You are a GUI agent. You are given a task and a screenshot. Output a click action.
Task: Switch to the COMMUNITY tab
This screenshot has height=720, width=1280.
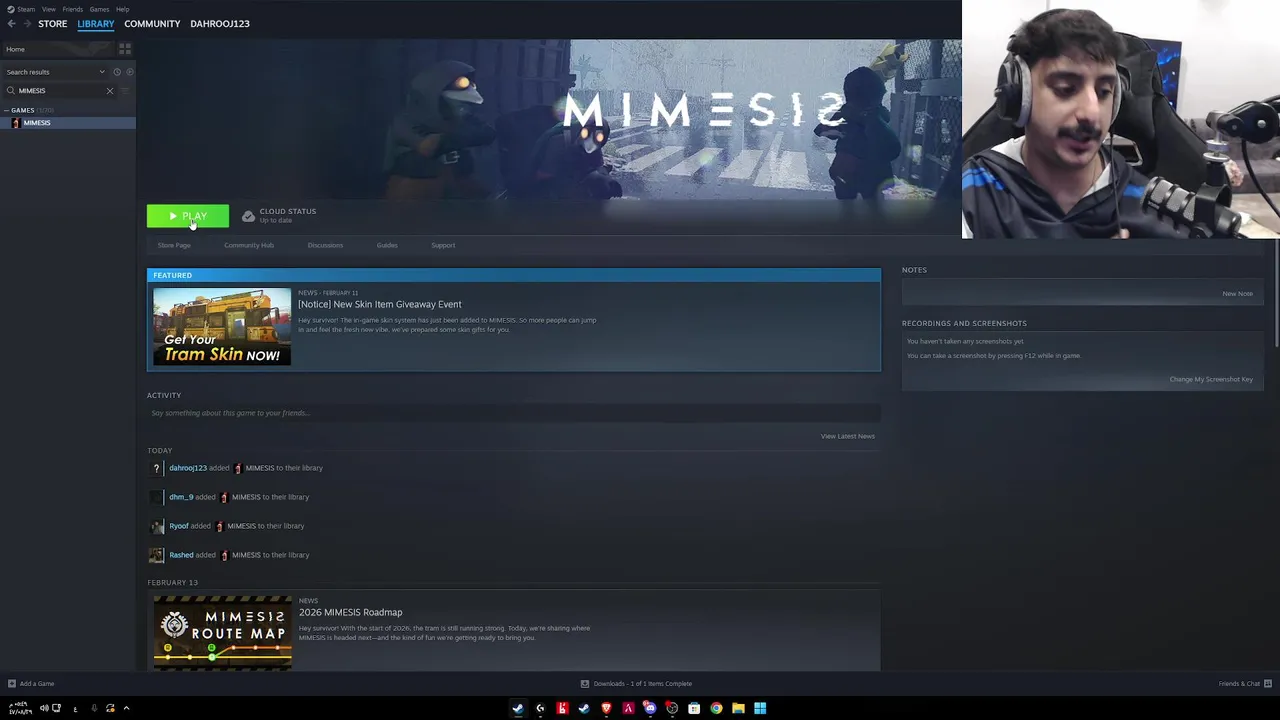152,23
